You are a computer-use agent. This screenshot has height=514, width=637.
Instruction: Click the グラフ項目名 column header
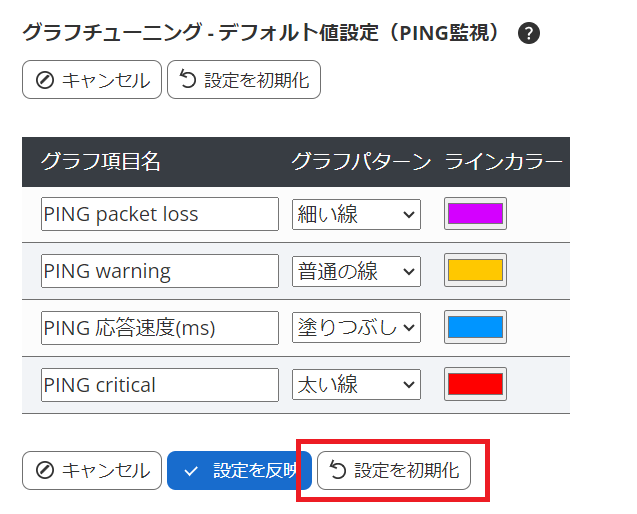coord(101,162)
